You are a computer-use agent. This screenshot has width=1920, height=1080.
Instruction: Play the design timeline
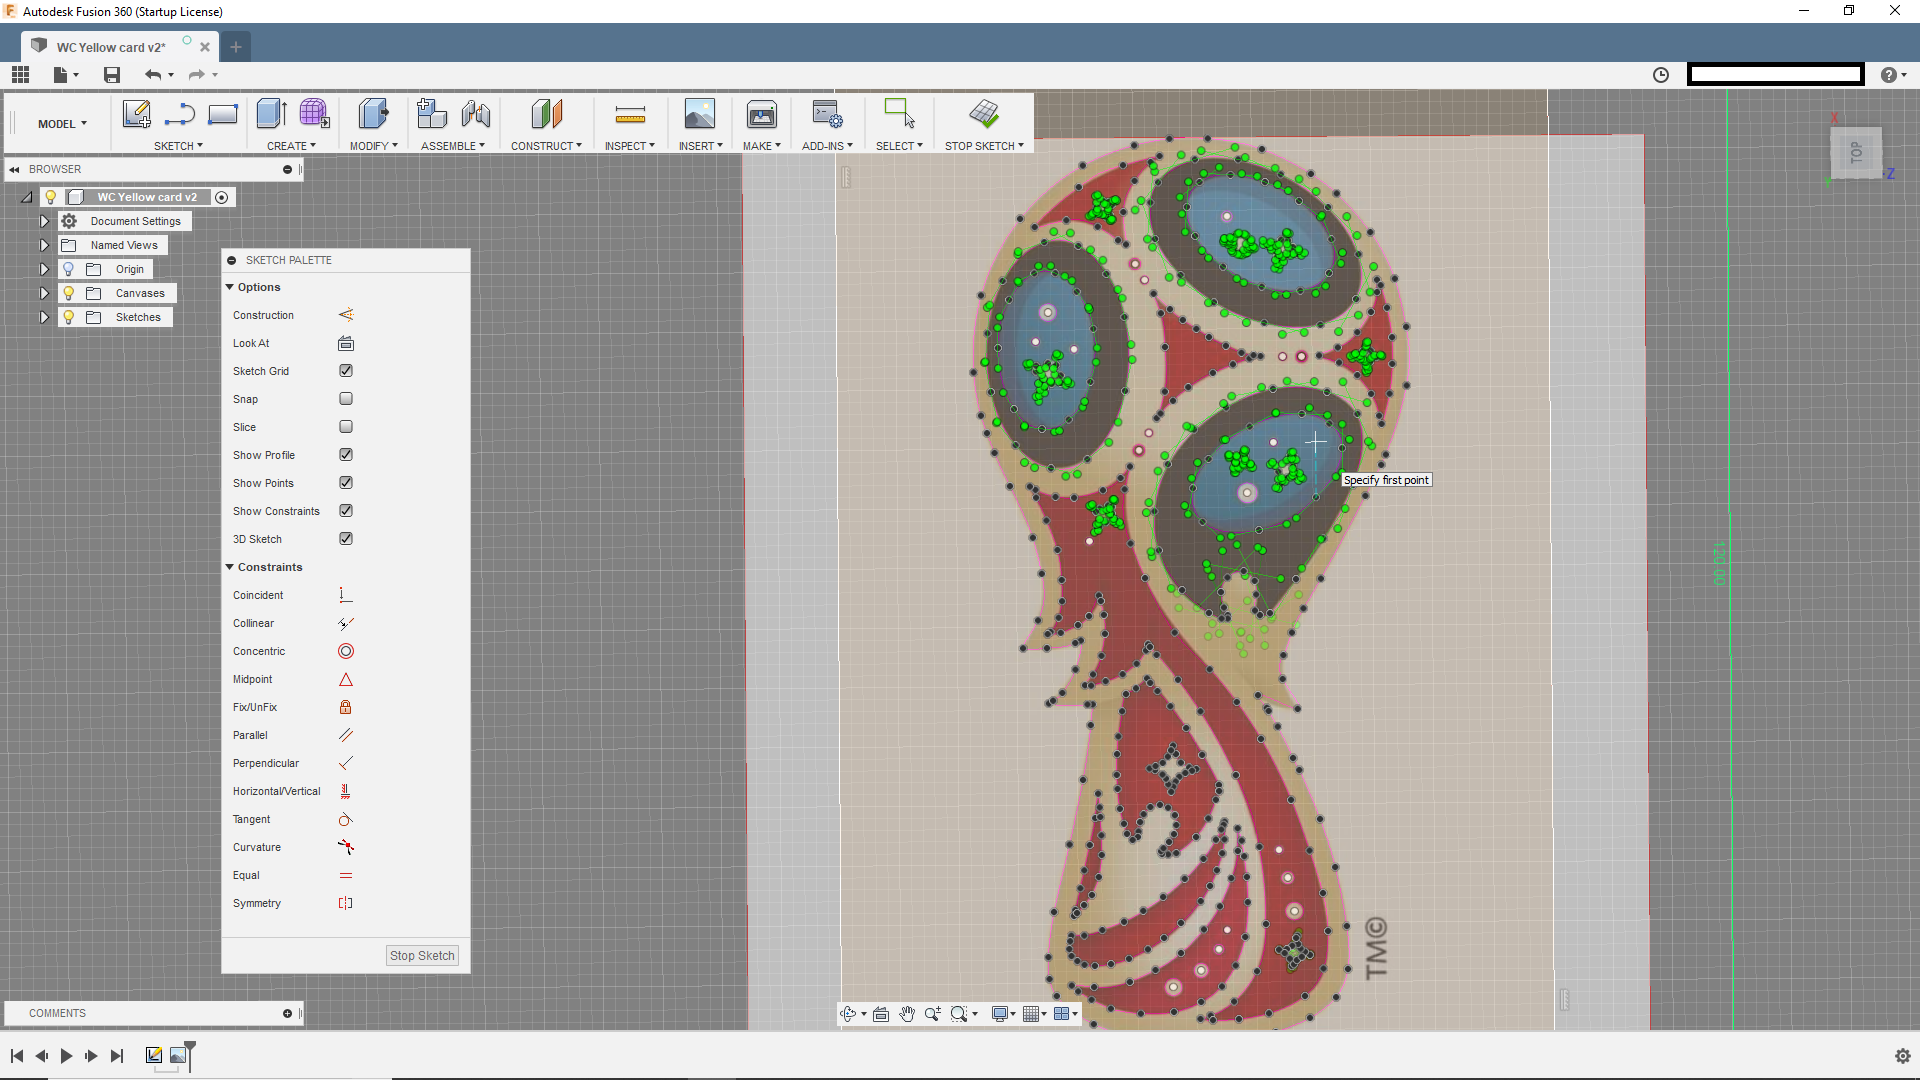[66, 1056]
